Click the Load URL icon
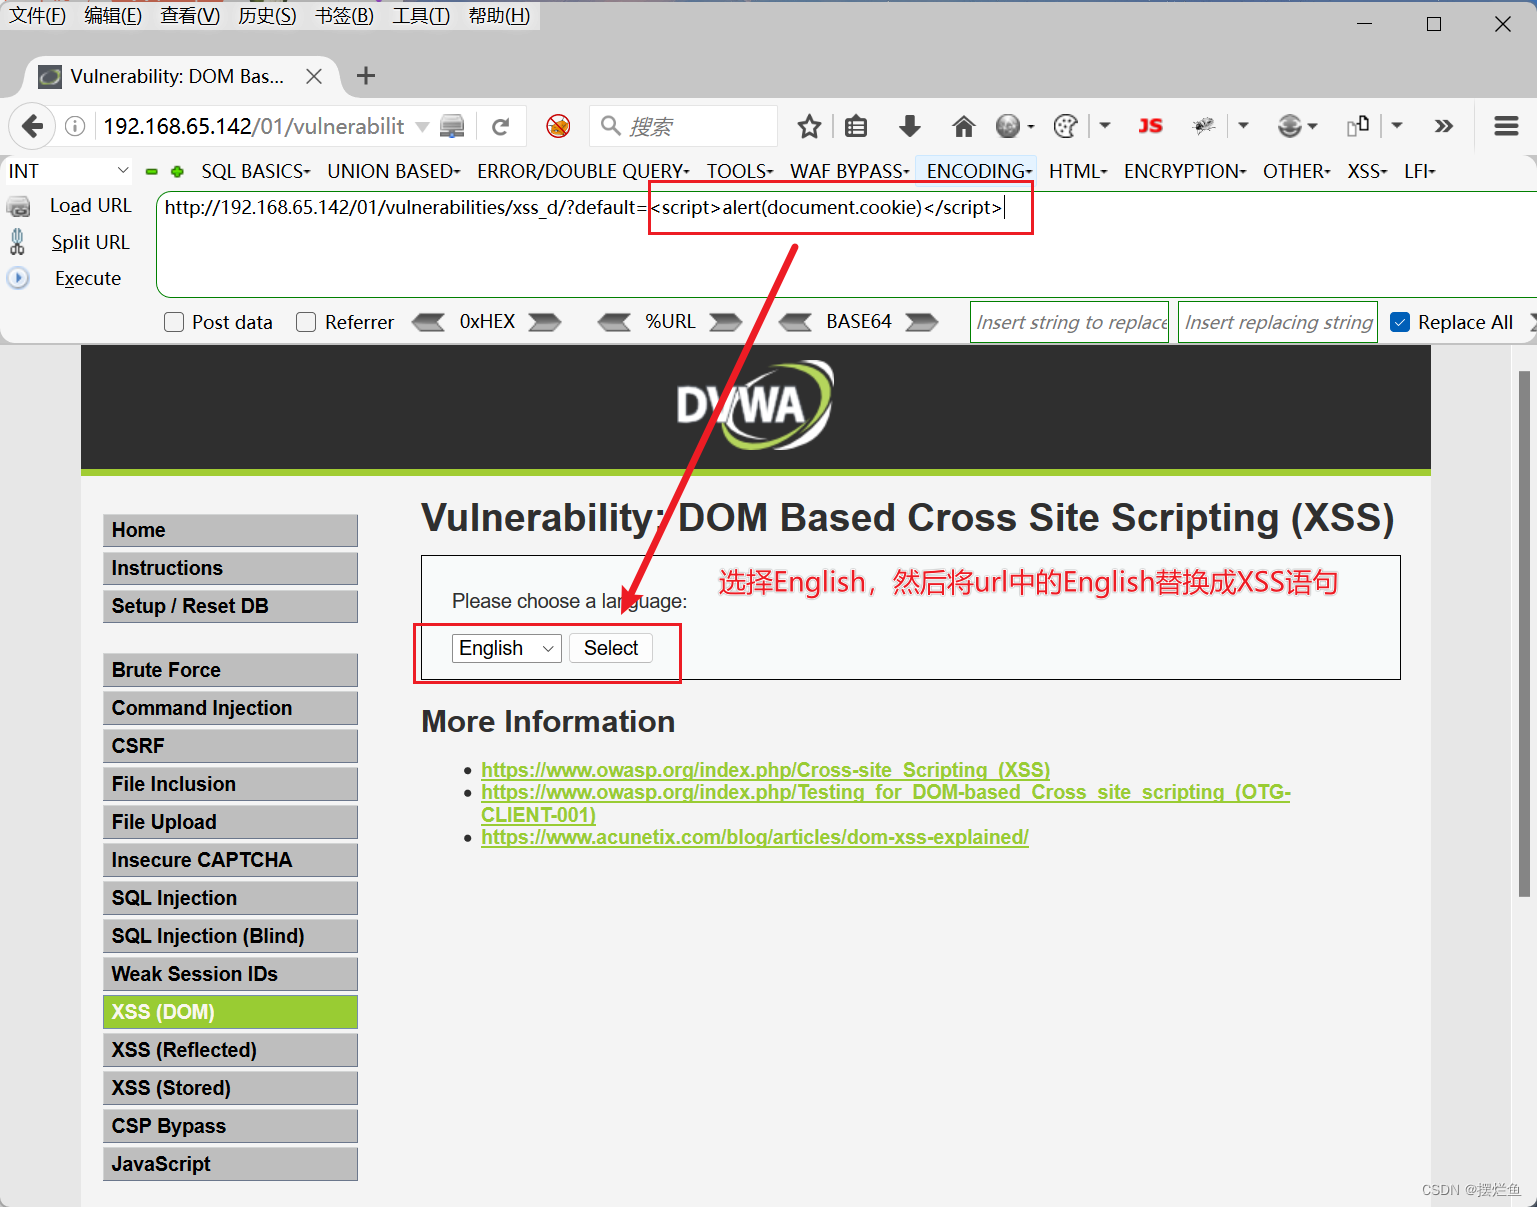The width and height of the screenshot is (1537, 1207). tap(19, 207)
